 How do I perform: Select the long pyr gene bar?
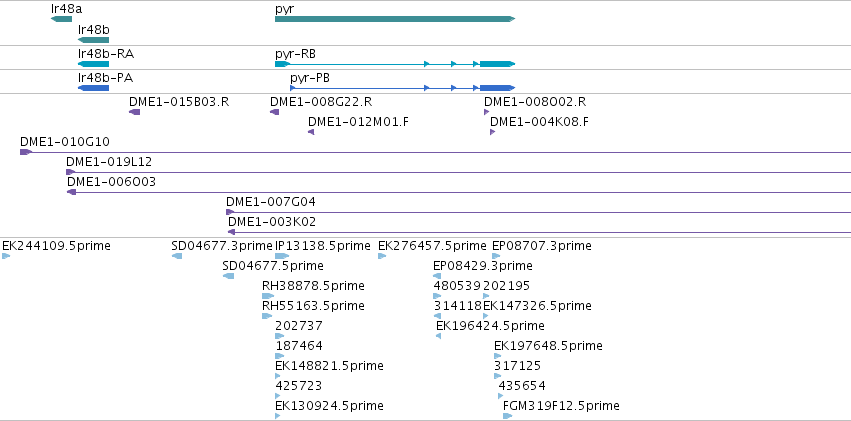tap(395, 19)
